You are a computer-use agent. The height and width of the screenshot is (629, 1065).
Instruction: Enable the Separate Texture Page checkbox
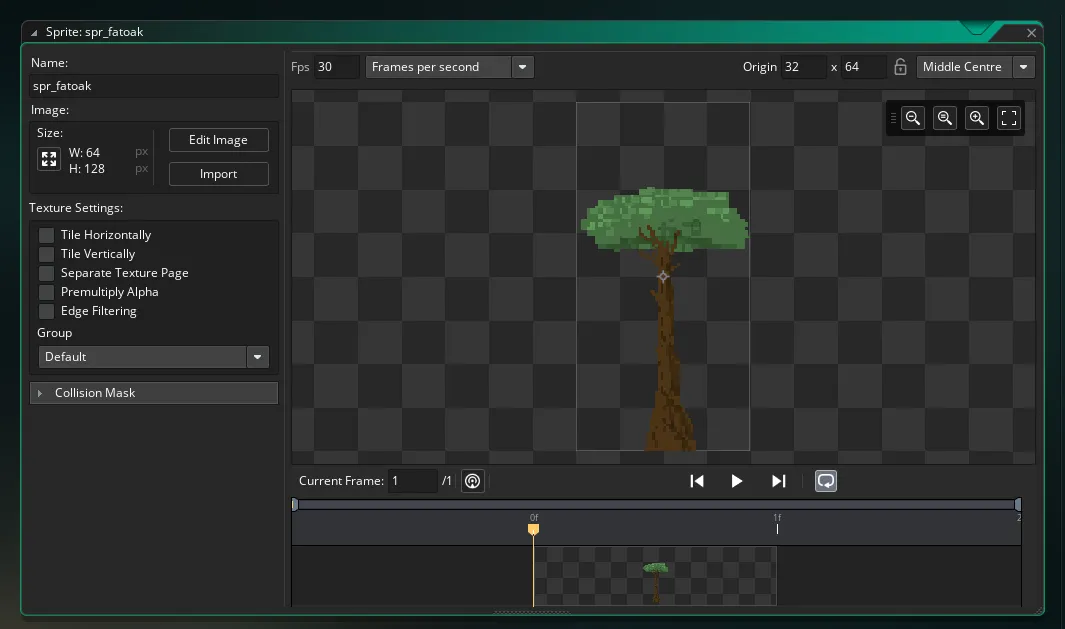[x=46, y=273]
